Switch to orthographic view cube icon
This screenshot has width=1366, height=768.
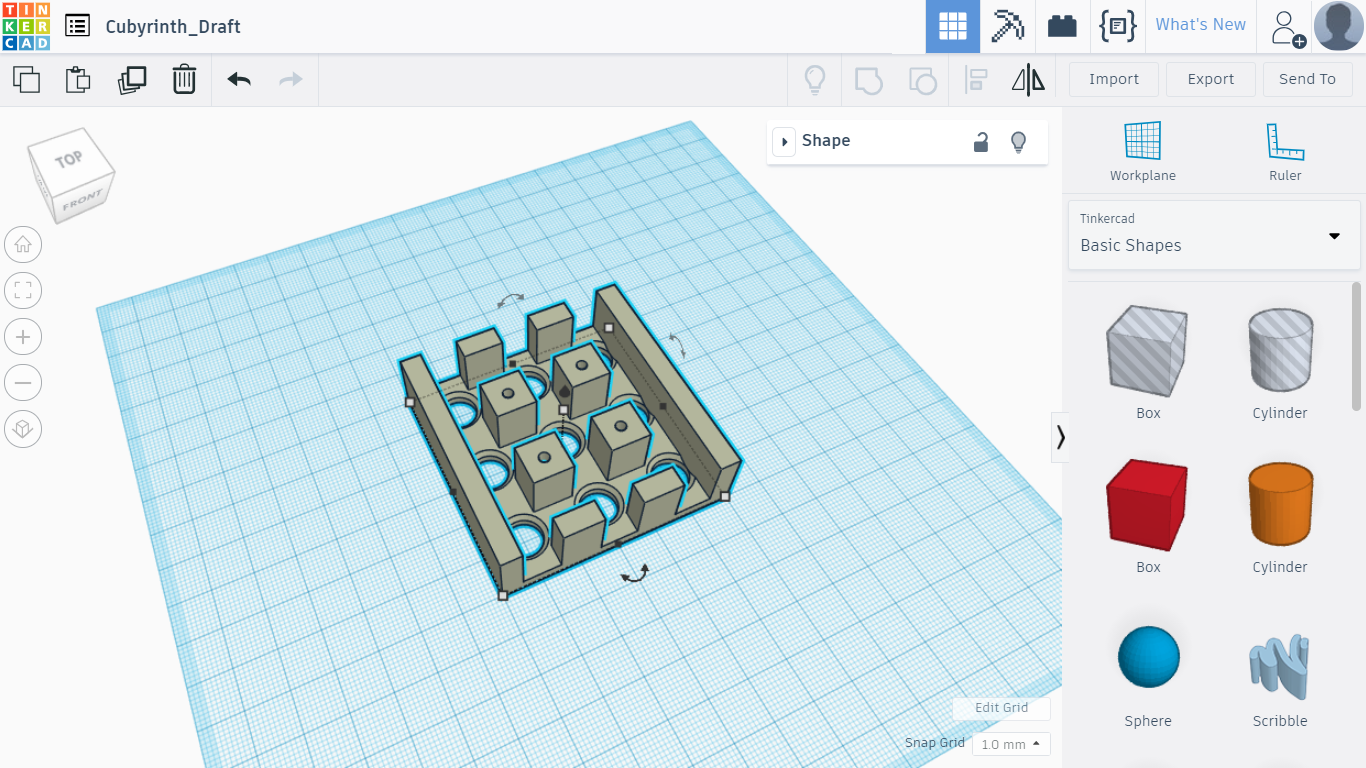tap(23, 430)
